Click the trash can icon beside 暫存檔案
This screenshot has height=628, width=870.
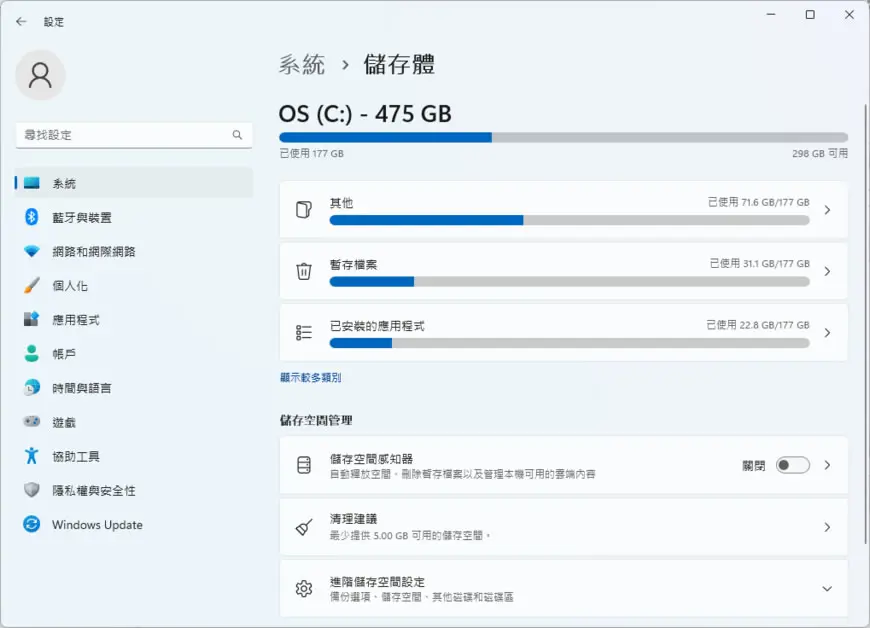click(304, 271)
